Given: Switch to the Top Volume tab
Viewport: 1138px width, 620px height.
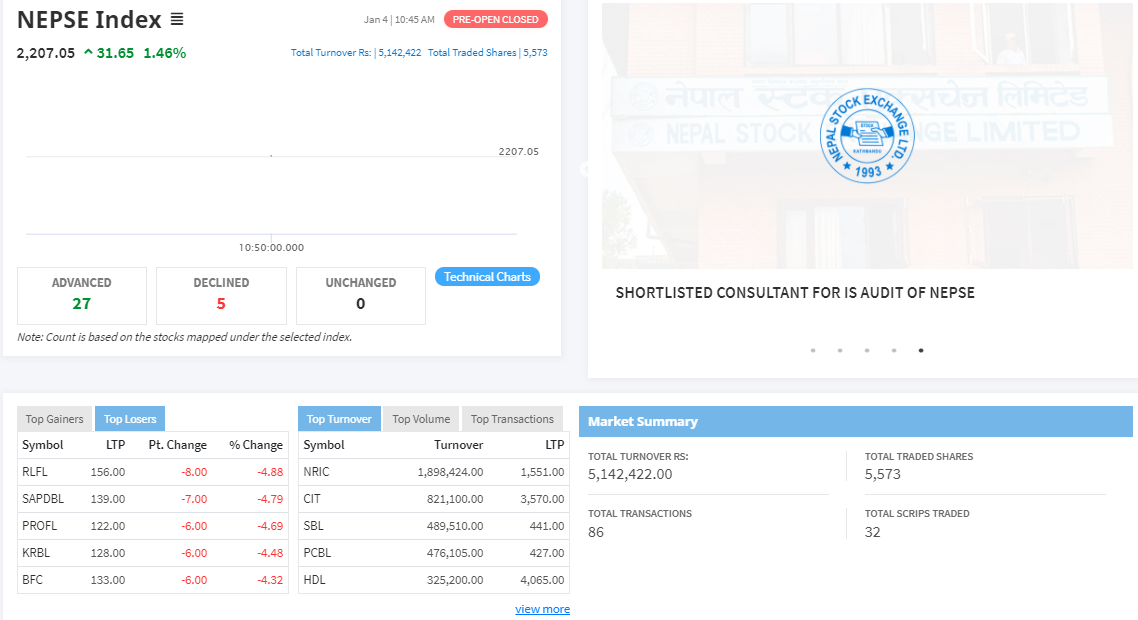Looking at the screenshot, I should (x=421, y=419).
